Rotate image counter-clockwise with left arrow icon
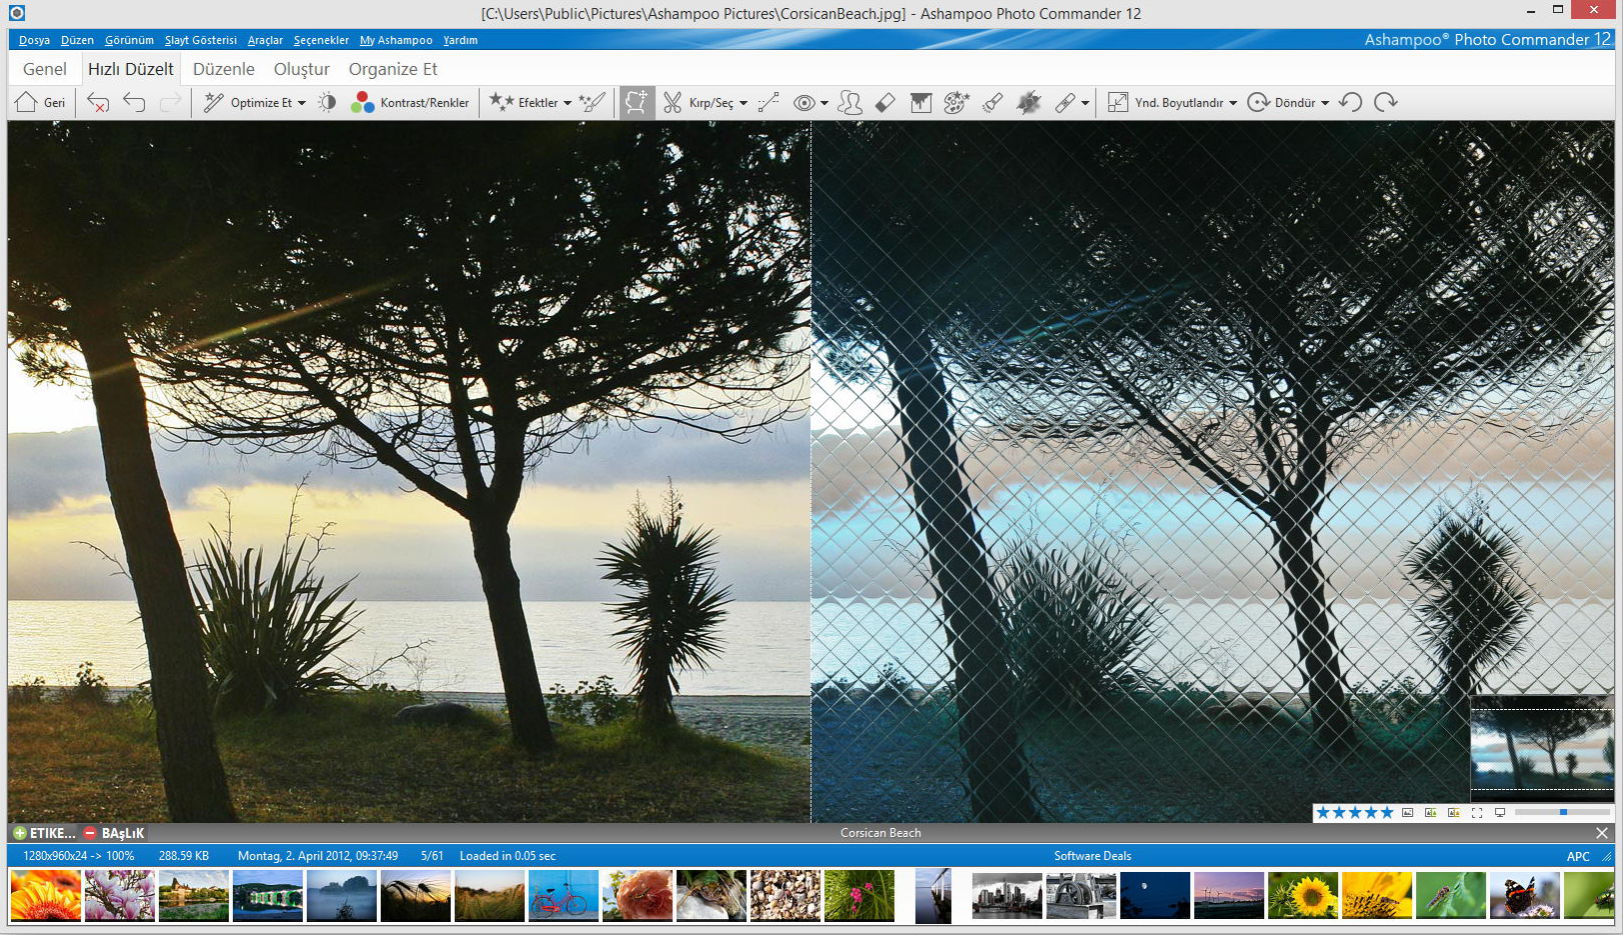Image resolution: width=1623 pixels, height=935 pixels. point(1350,102)
